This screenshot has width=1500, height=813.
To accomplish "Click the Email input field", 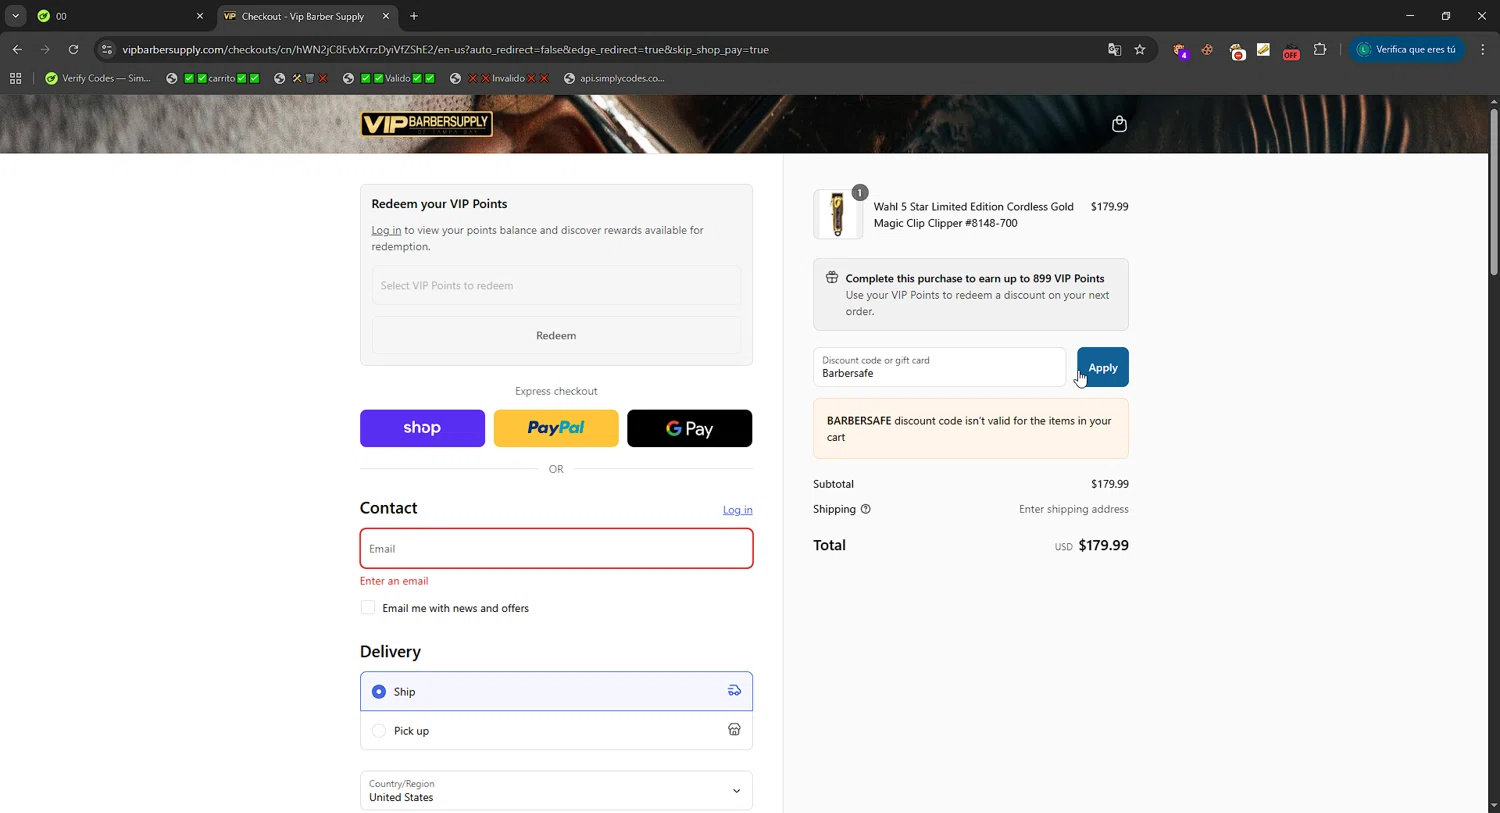I will [x=556, y=548].
